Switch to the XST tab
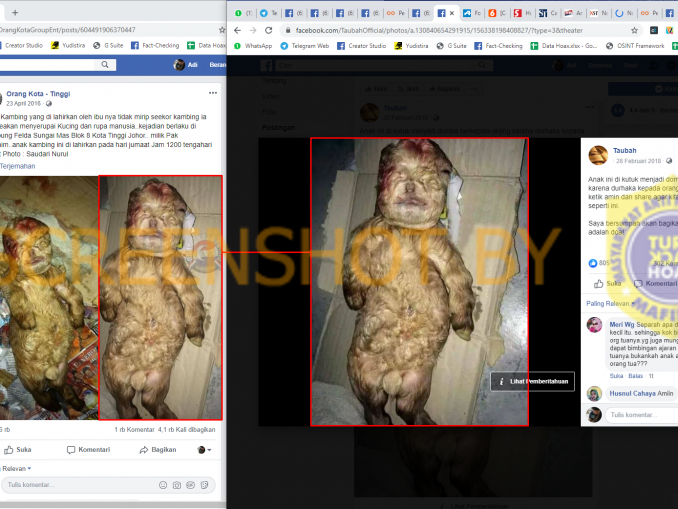This screenshot has width=678, height=509. click(x=599, y=13)
